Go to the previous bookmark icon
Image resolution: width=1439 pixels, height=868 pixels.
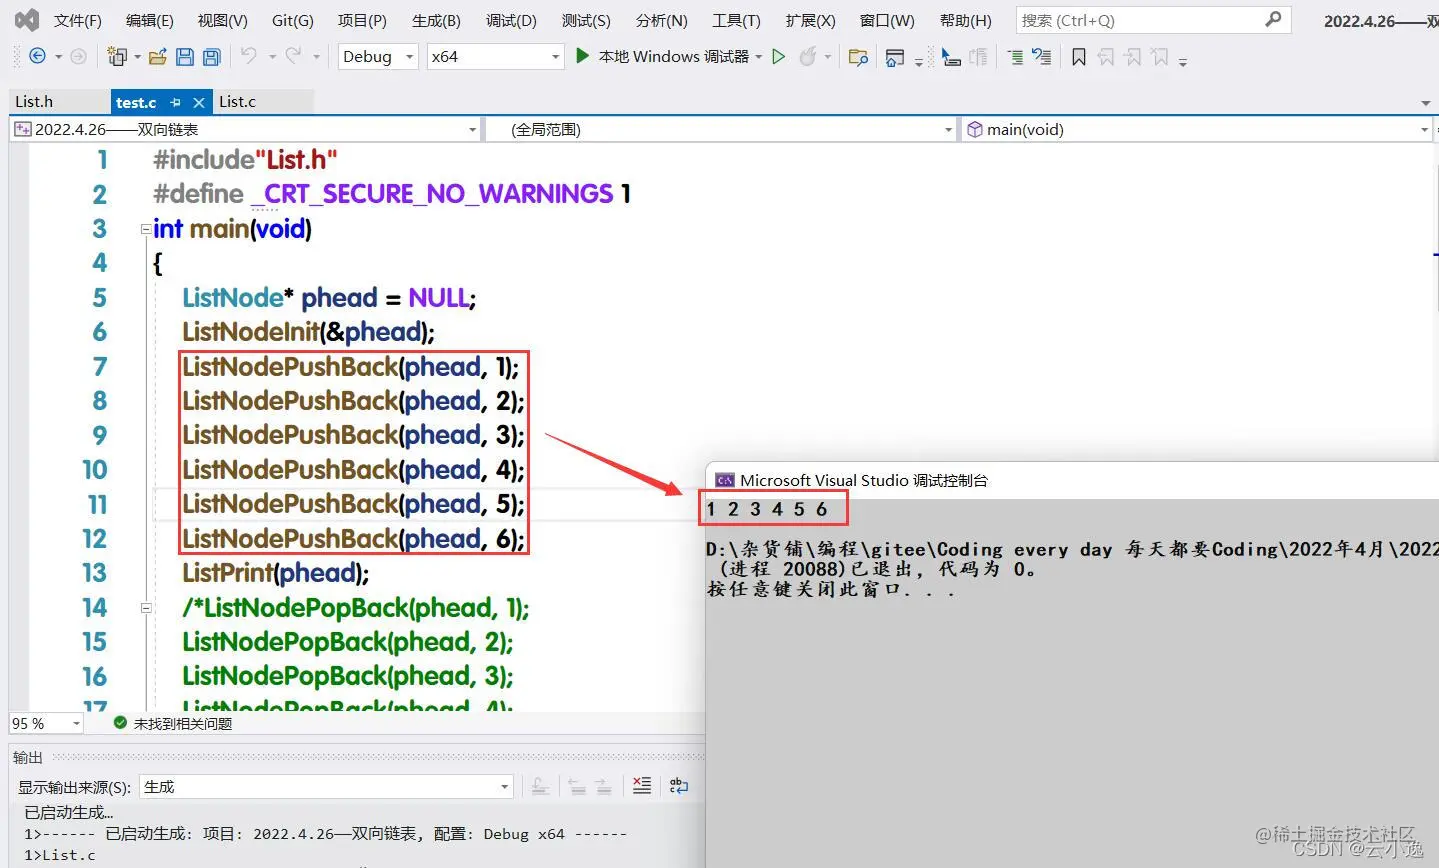point(1106,57)
